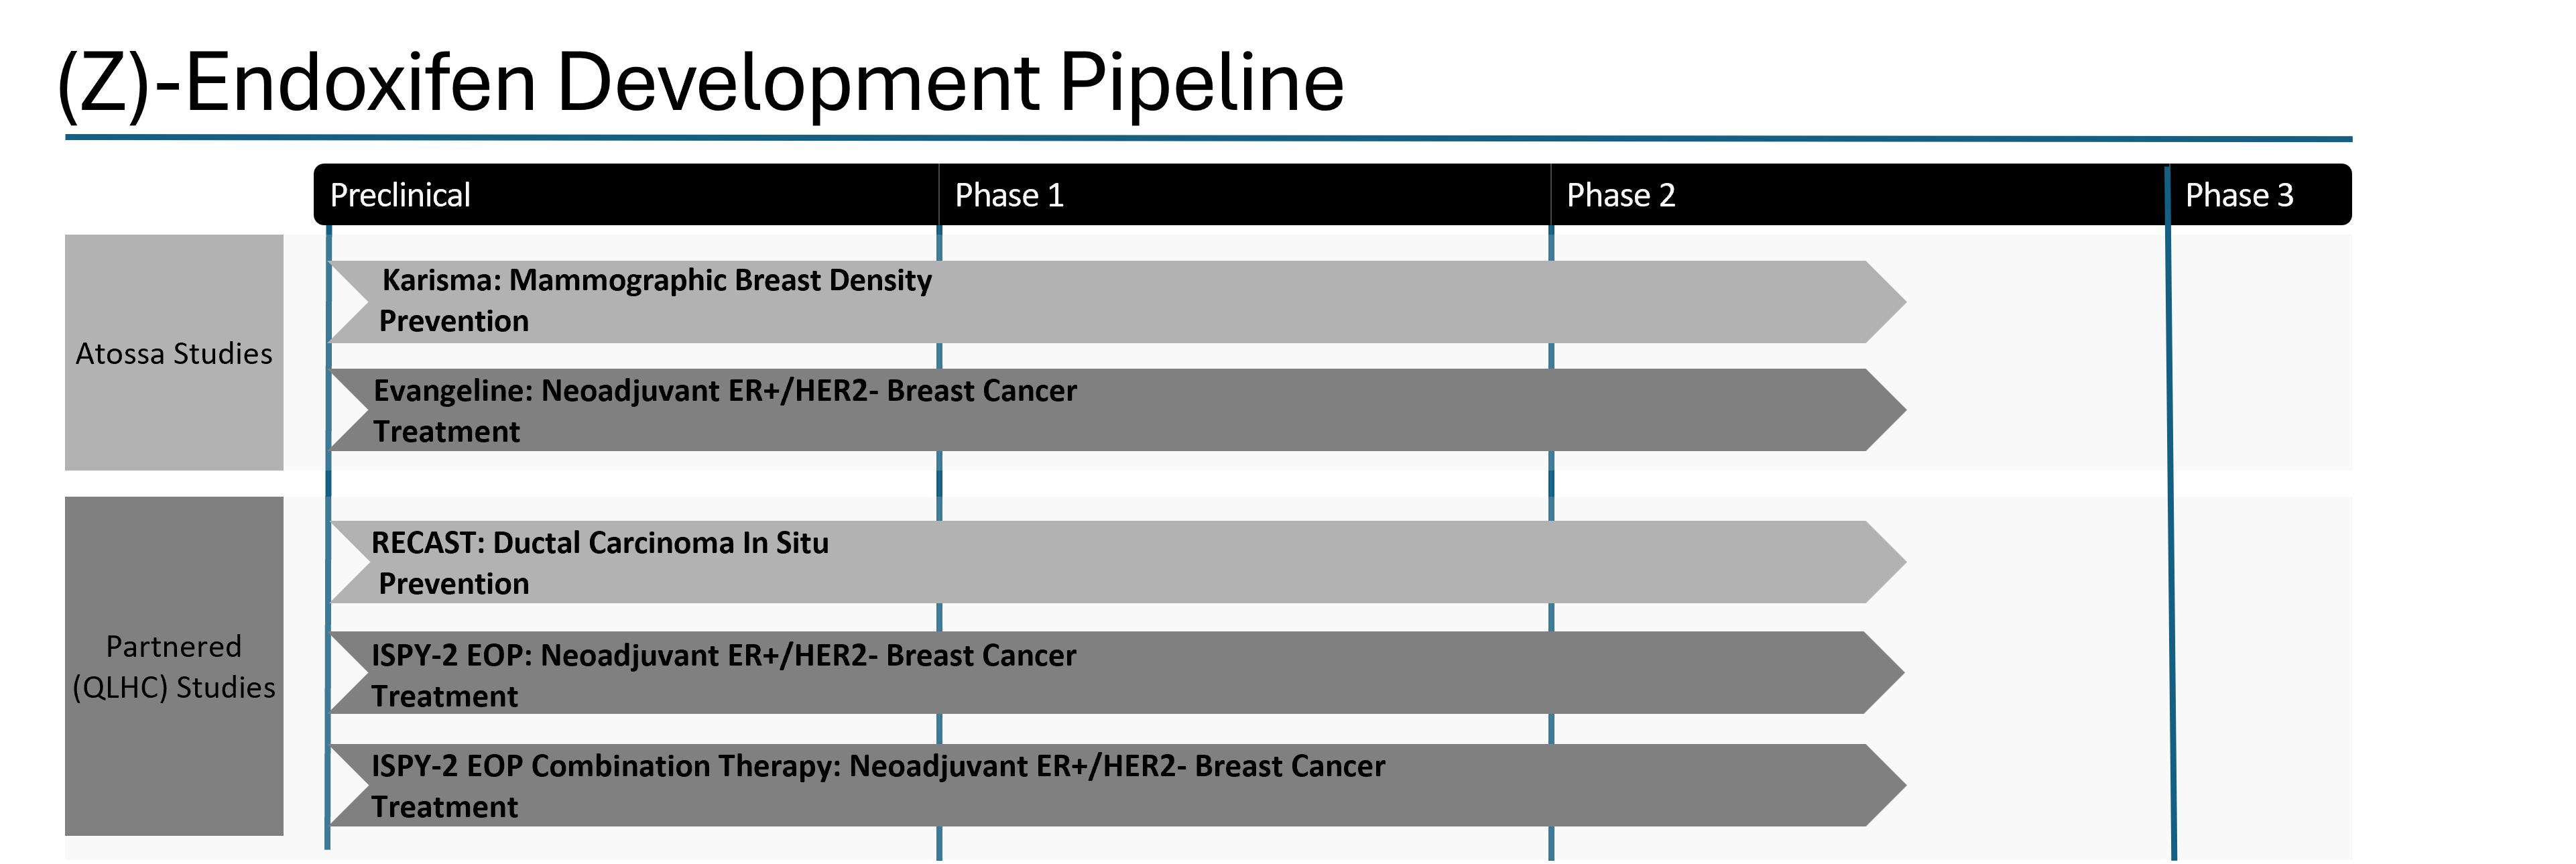This screenshot has width=2576, height=864.
Task: Select the Preclinical phase header
Action: pos(400,195)
